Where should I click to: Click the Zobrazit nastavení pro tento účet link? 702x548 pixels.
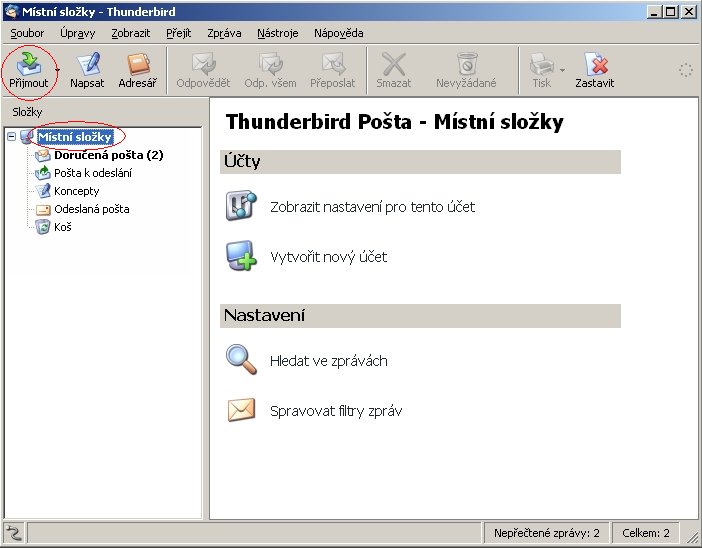click(372, 207)
